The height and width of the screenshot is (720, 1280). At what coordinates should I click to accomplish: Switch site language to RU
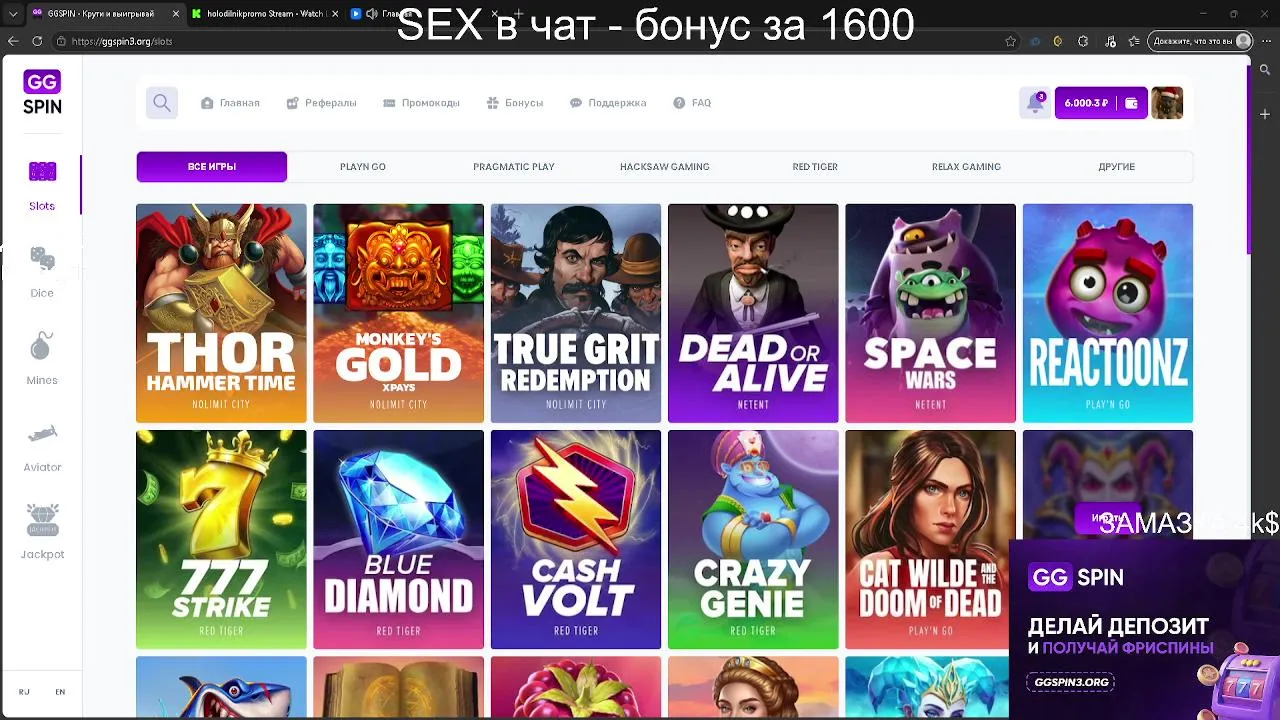click(24, 692)
